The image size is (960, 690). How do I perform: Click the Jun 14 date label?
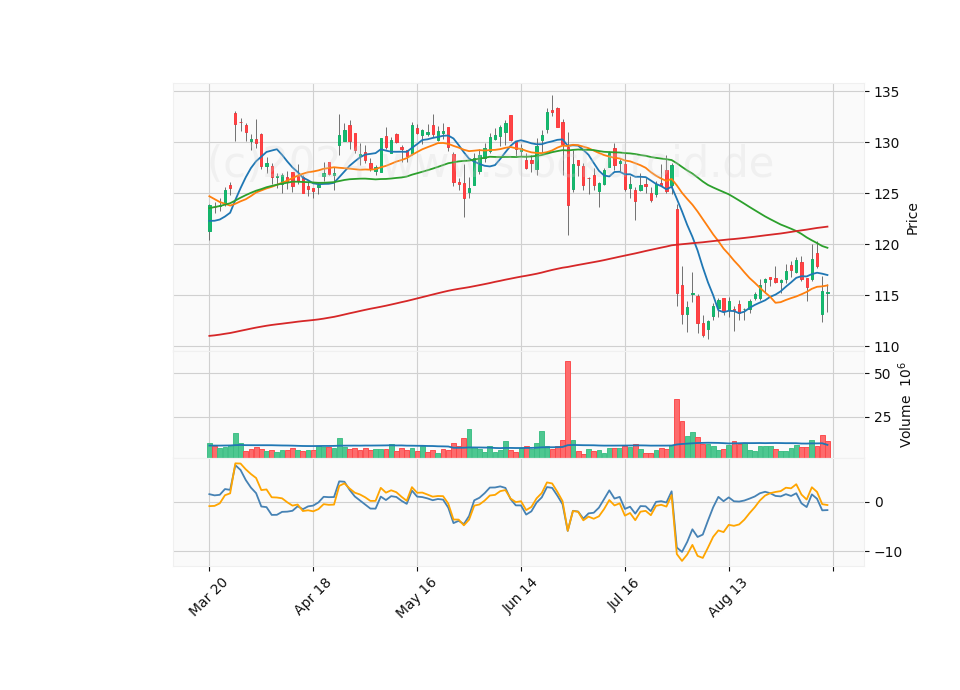point(519,596)
